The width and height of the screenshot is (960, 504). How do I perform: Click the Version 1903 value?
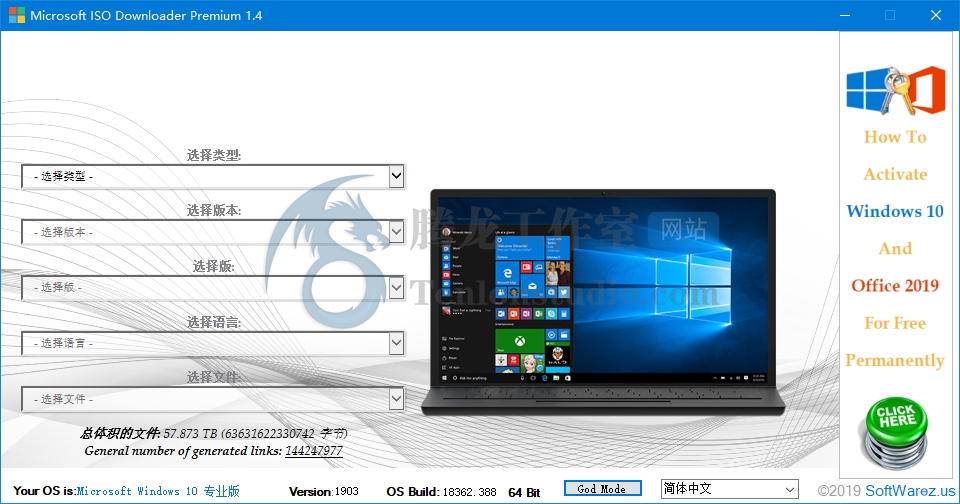click(x=347, y=491)
